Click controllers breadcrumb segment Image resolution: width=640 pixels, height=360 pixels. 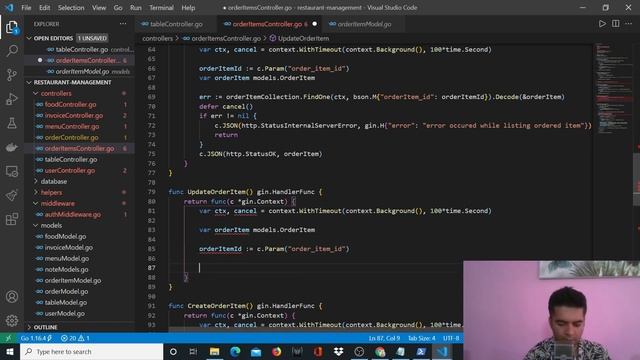(158, 38)
